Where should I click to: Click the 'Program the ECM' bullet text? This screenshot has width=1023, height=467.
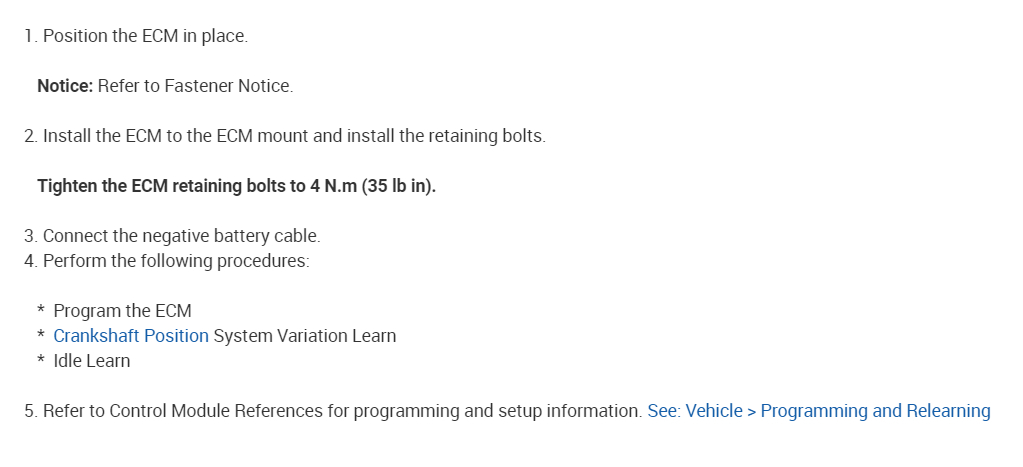coord(122,311)
